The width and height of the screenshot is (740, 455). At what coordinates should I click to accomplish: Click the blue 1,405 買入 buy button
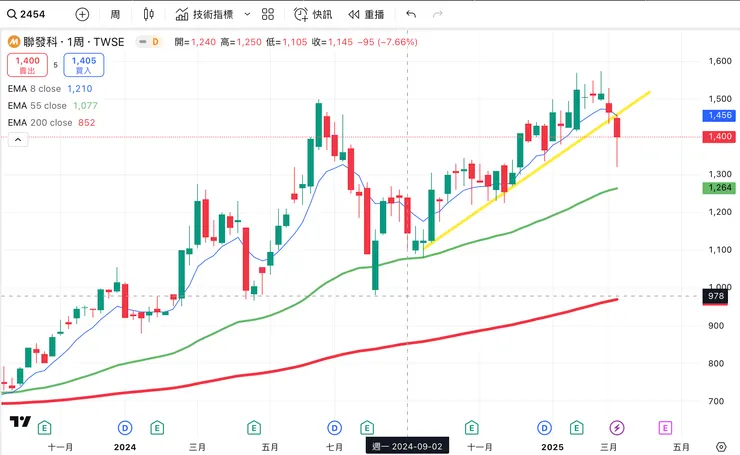pos(84,65)
